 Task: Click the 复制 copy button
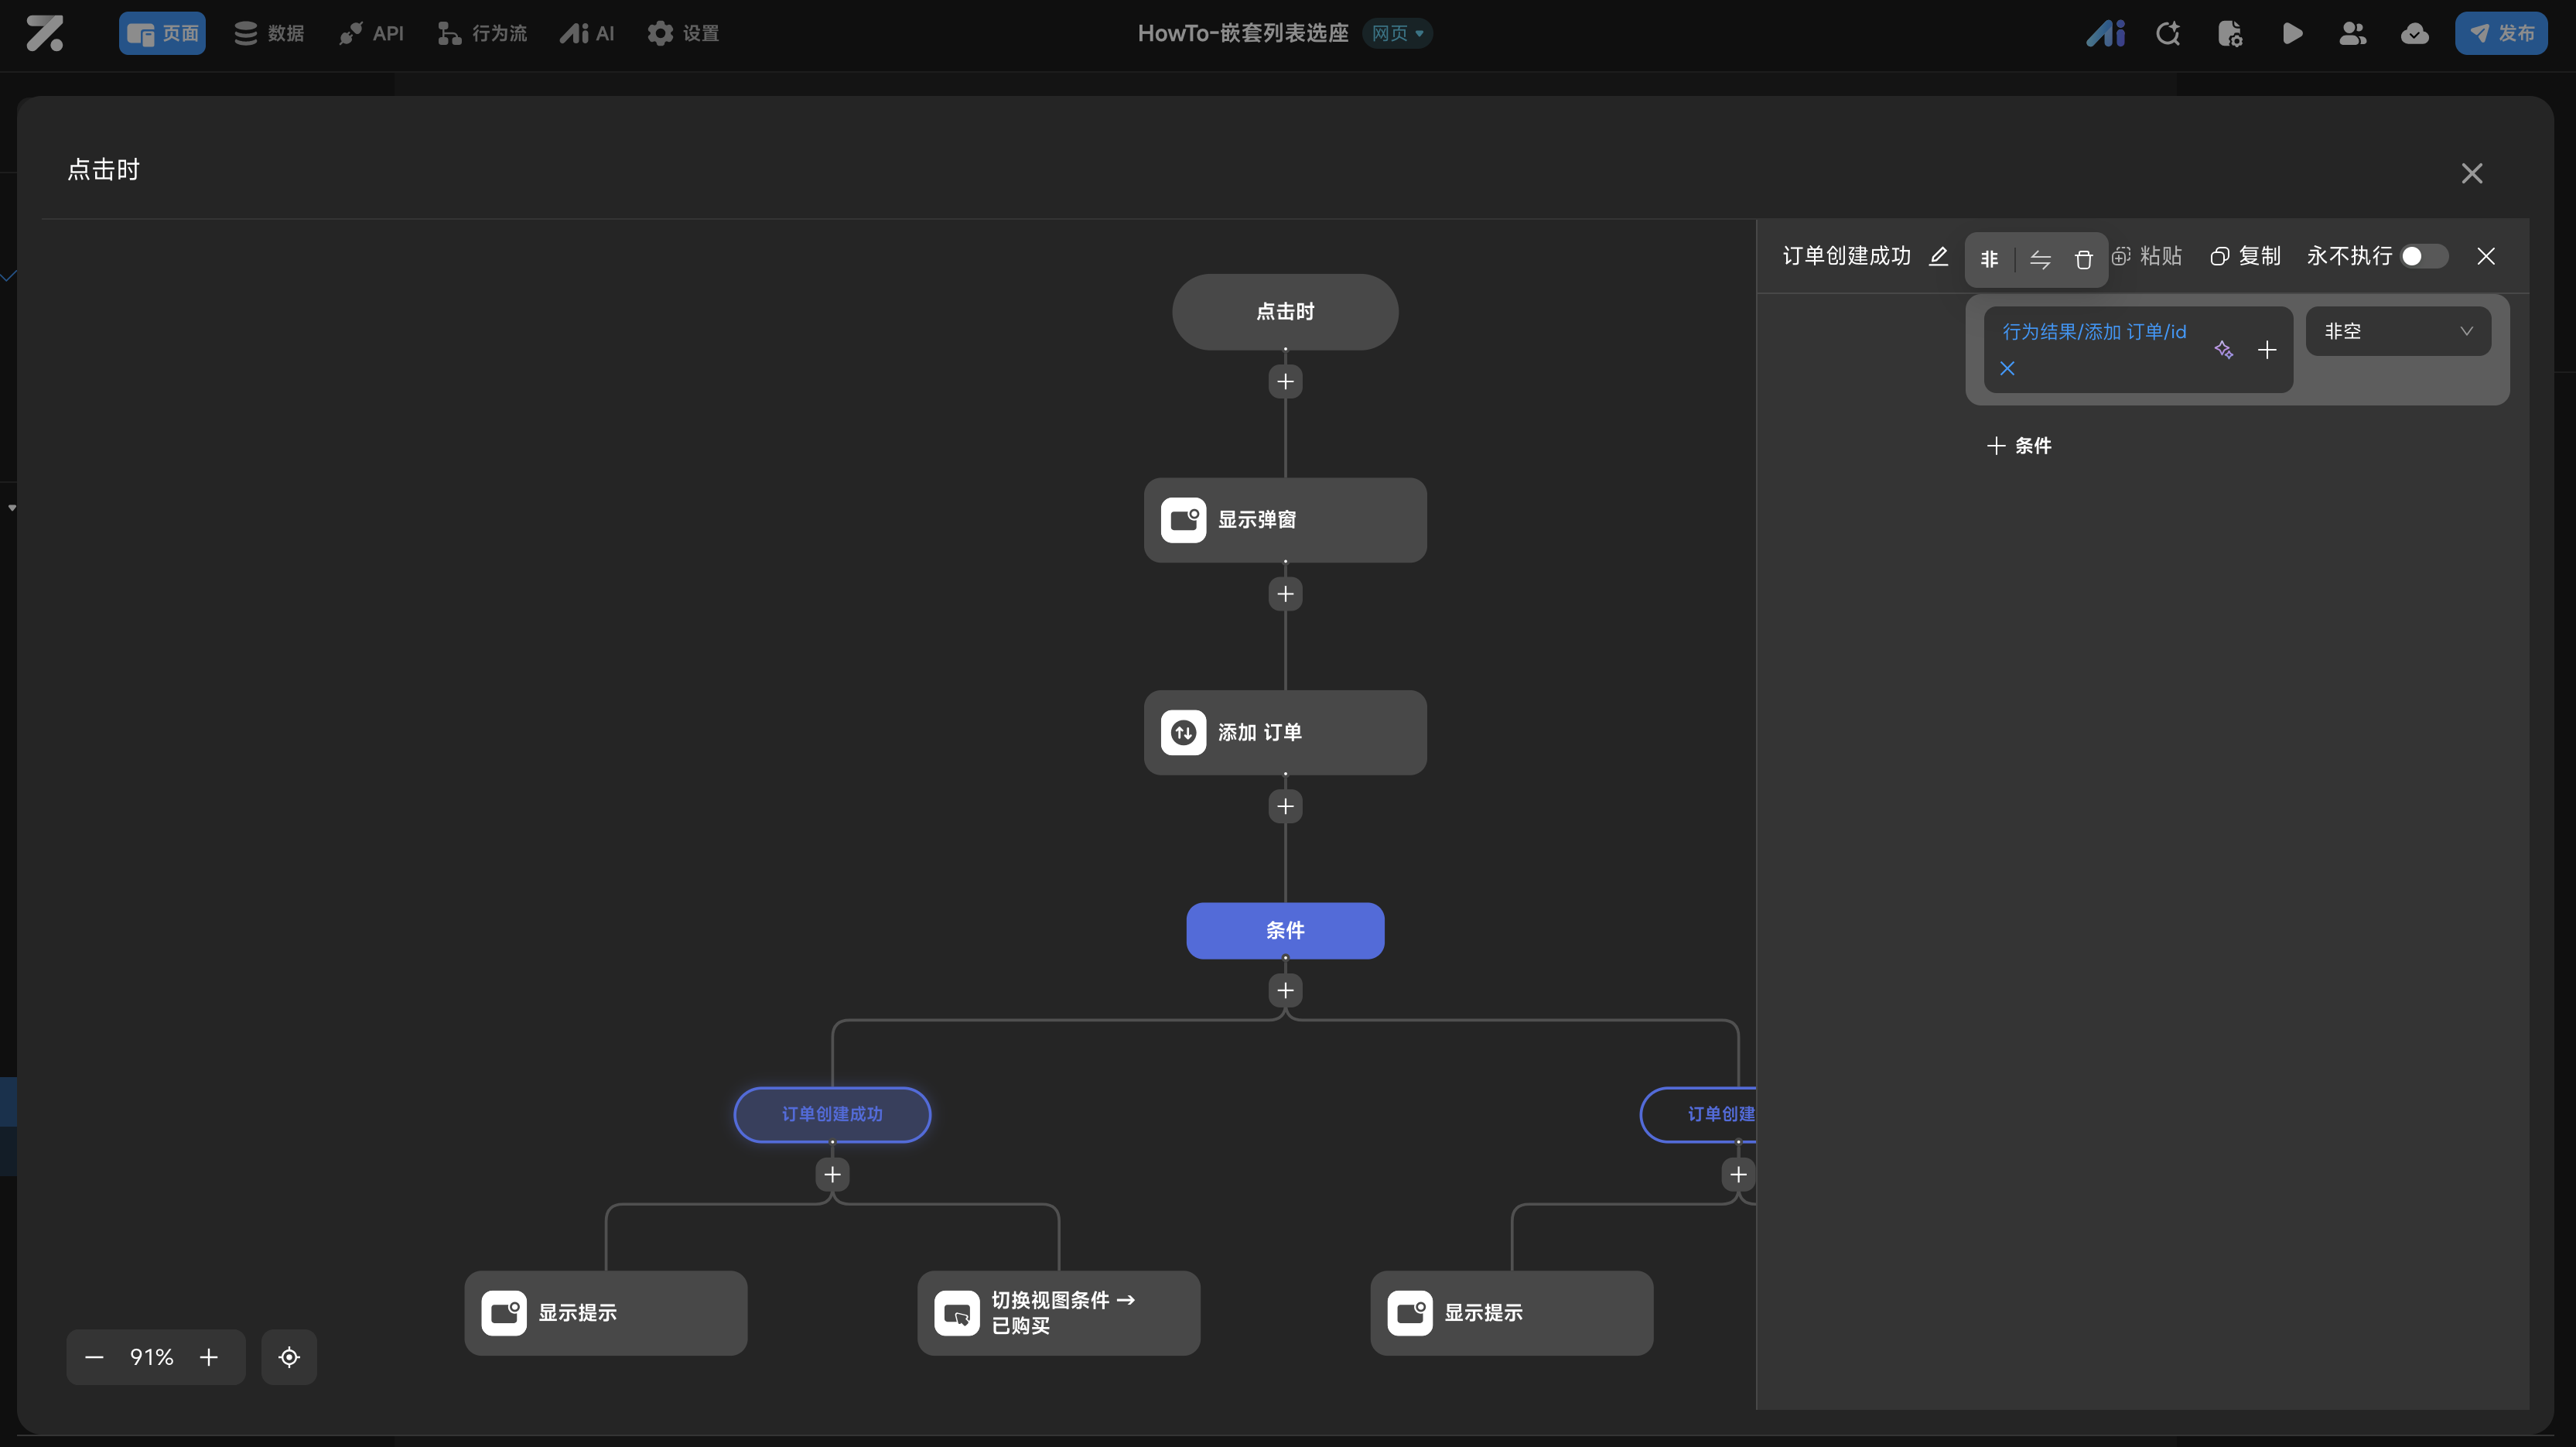2245,257
